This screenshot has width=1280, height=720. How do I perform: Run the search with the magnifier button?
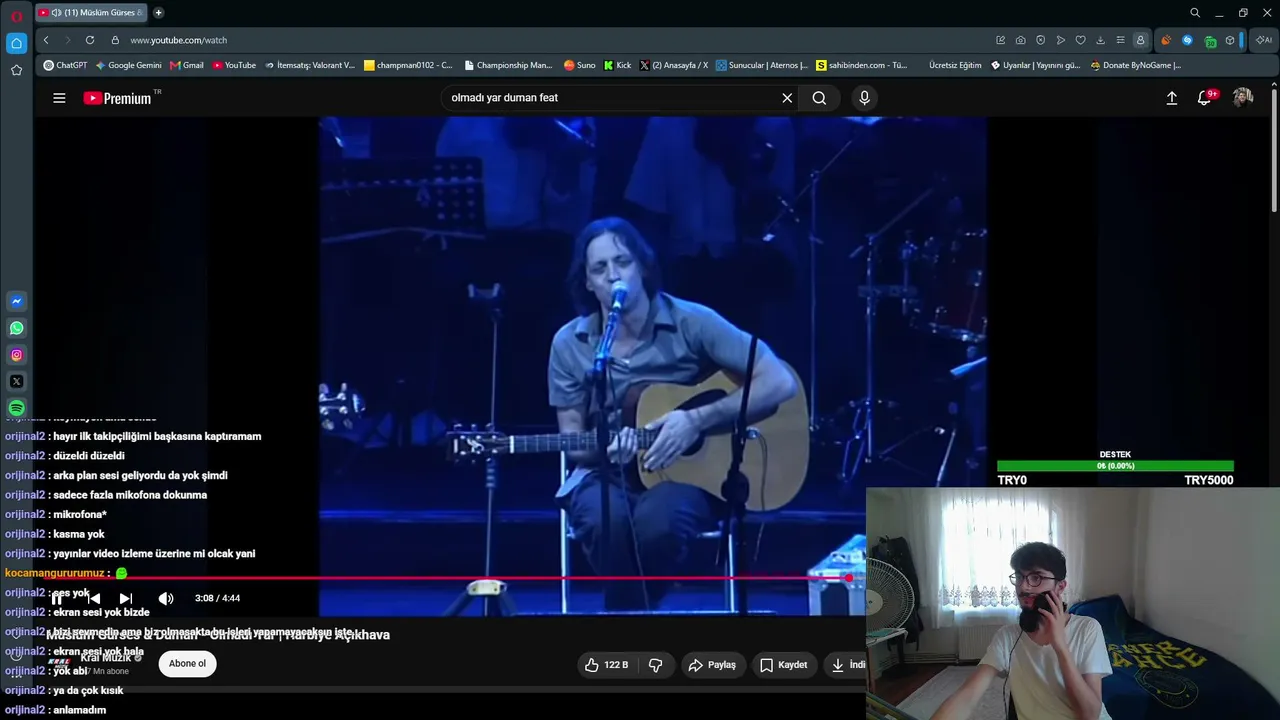[x=819, y=98]
